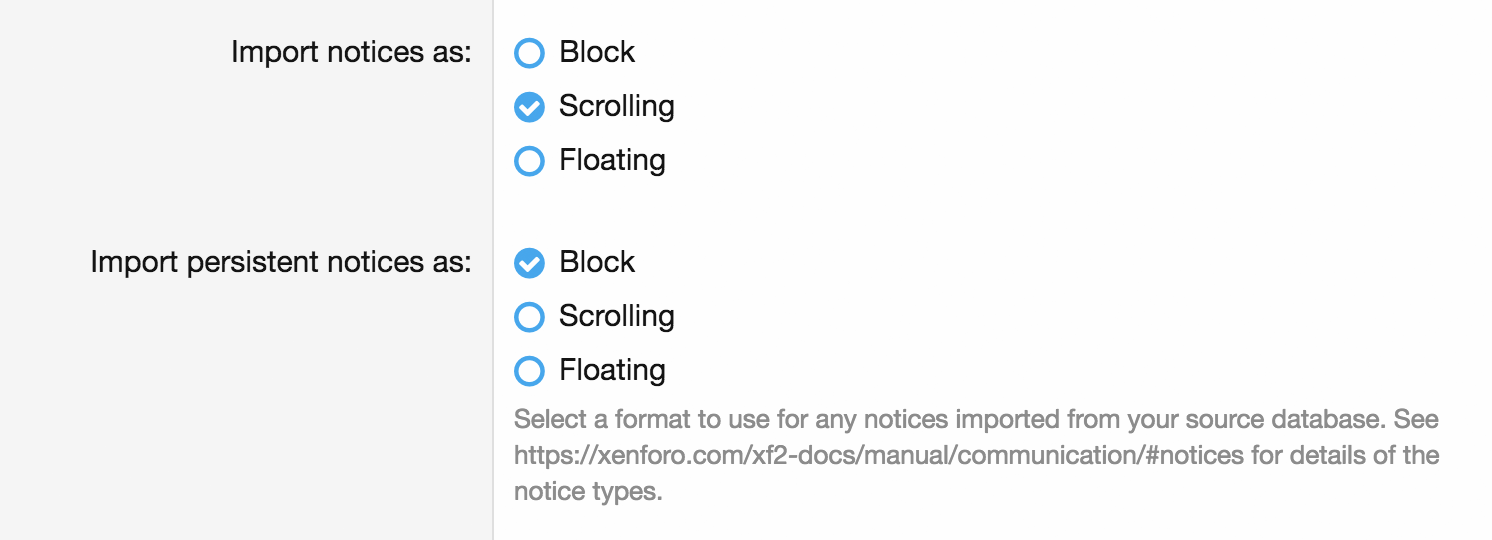
Task: Choose Floating radio for Import notices
Action: coord(529,161)
